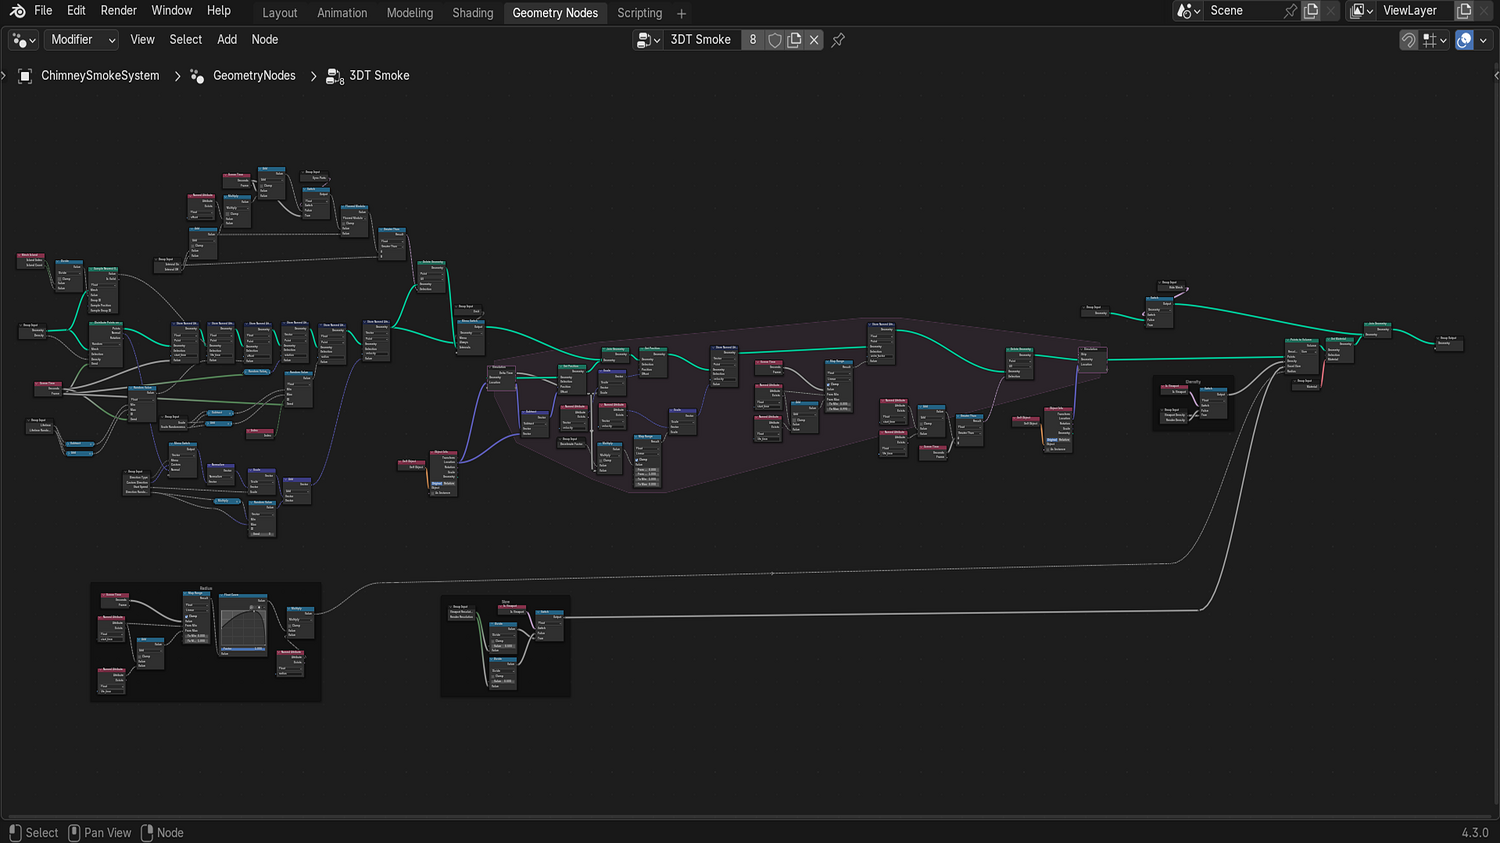Select the Radius frame label

coord(206,588)
